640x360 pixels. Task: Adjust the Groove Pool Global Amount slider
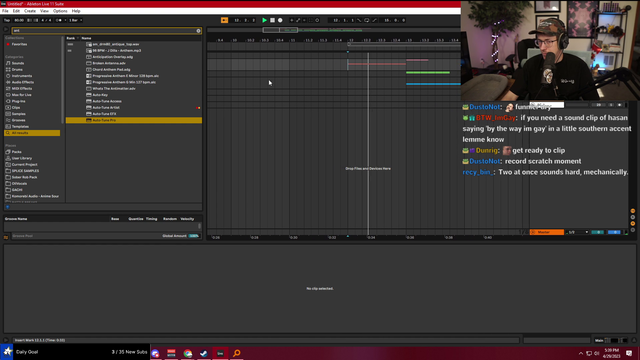tap(194, 236)
